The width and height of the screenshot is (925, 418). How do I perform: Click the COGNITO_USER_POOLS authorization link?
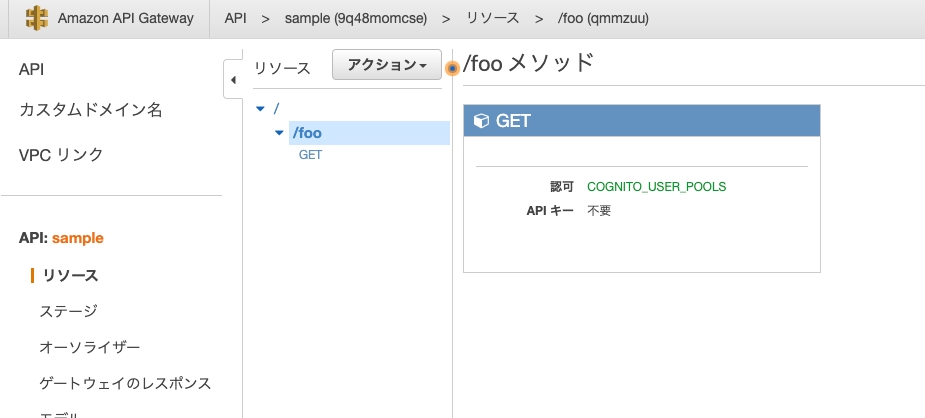point(656,186)
